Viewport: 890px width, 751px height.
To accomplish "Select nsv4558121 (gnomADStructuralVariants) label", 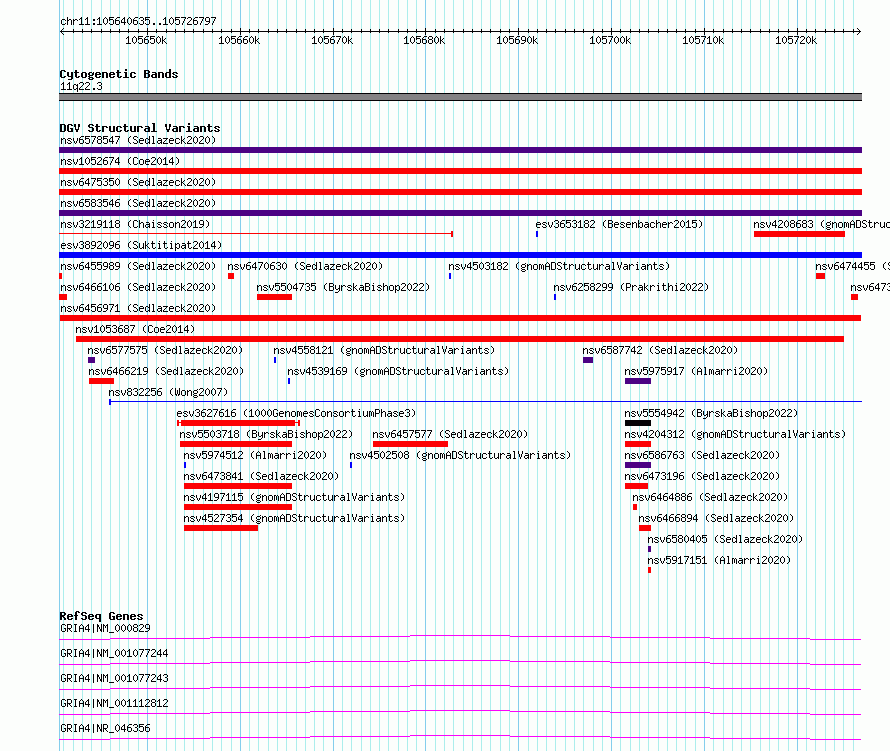I will pyautogui.click(x=384, y=350).
